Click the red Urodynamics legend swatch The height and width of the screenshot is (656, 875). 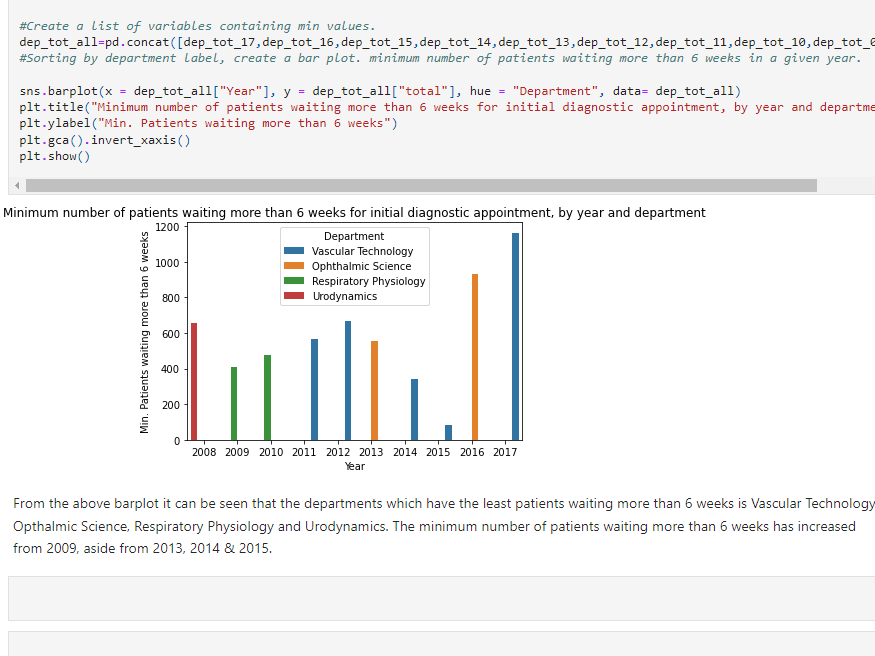click(295, 297)
